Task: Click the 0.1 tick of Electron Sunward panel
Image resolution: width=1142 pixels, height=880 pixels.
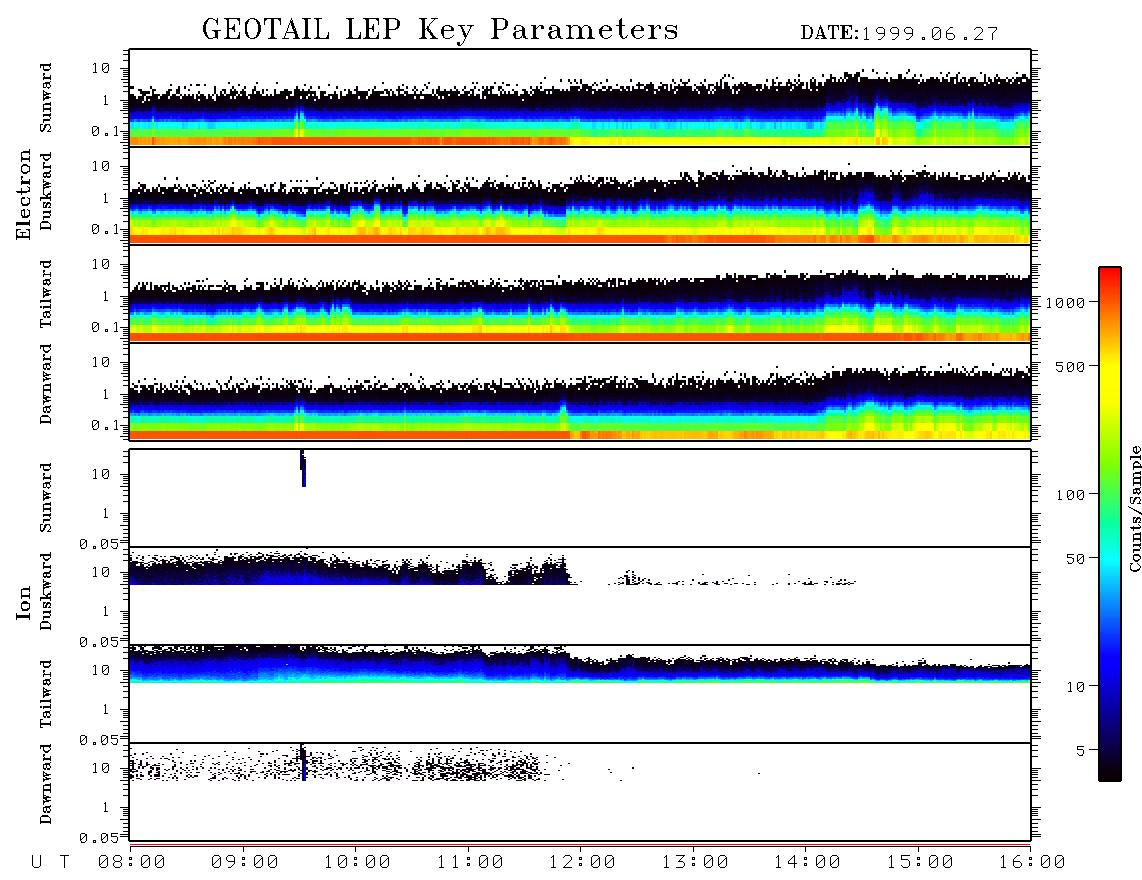Action: click(x=105, y=132)
